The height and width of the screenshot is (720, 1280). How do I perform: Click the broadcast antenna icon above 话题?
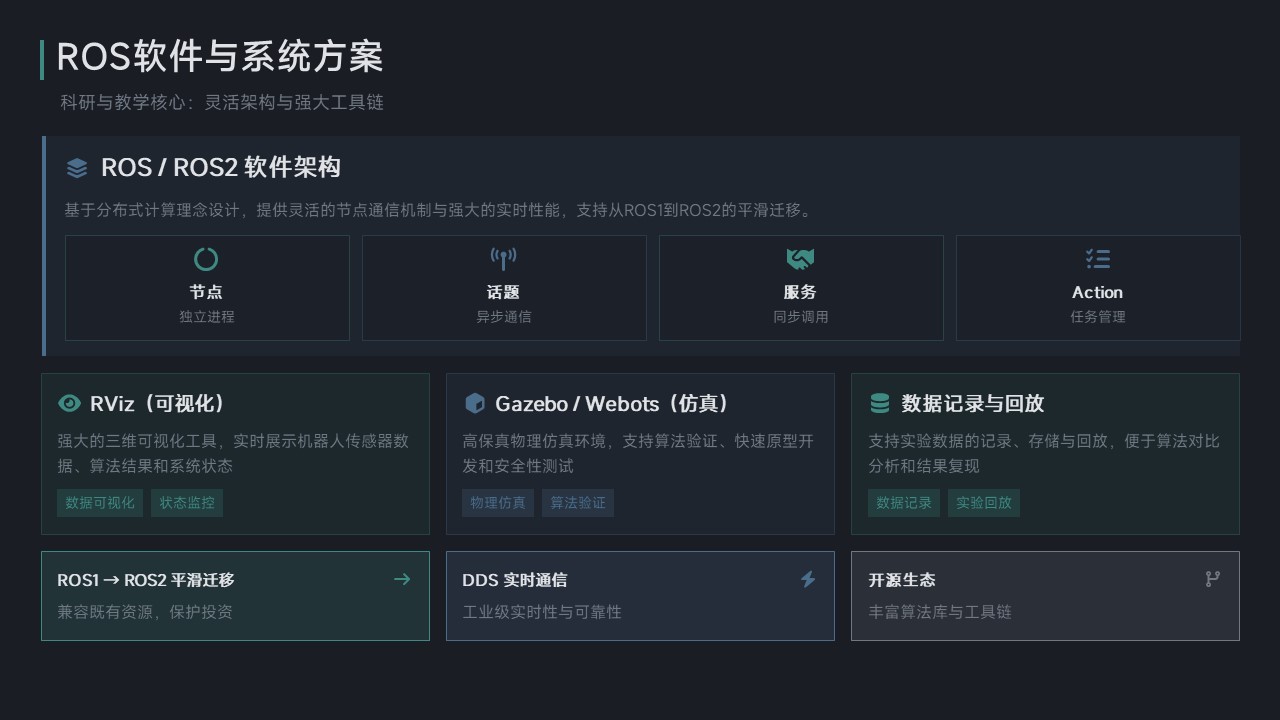click(503, 259)
